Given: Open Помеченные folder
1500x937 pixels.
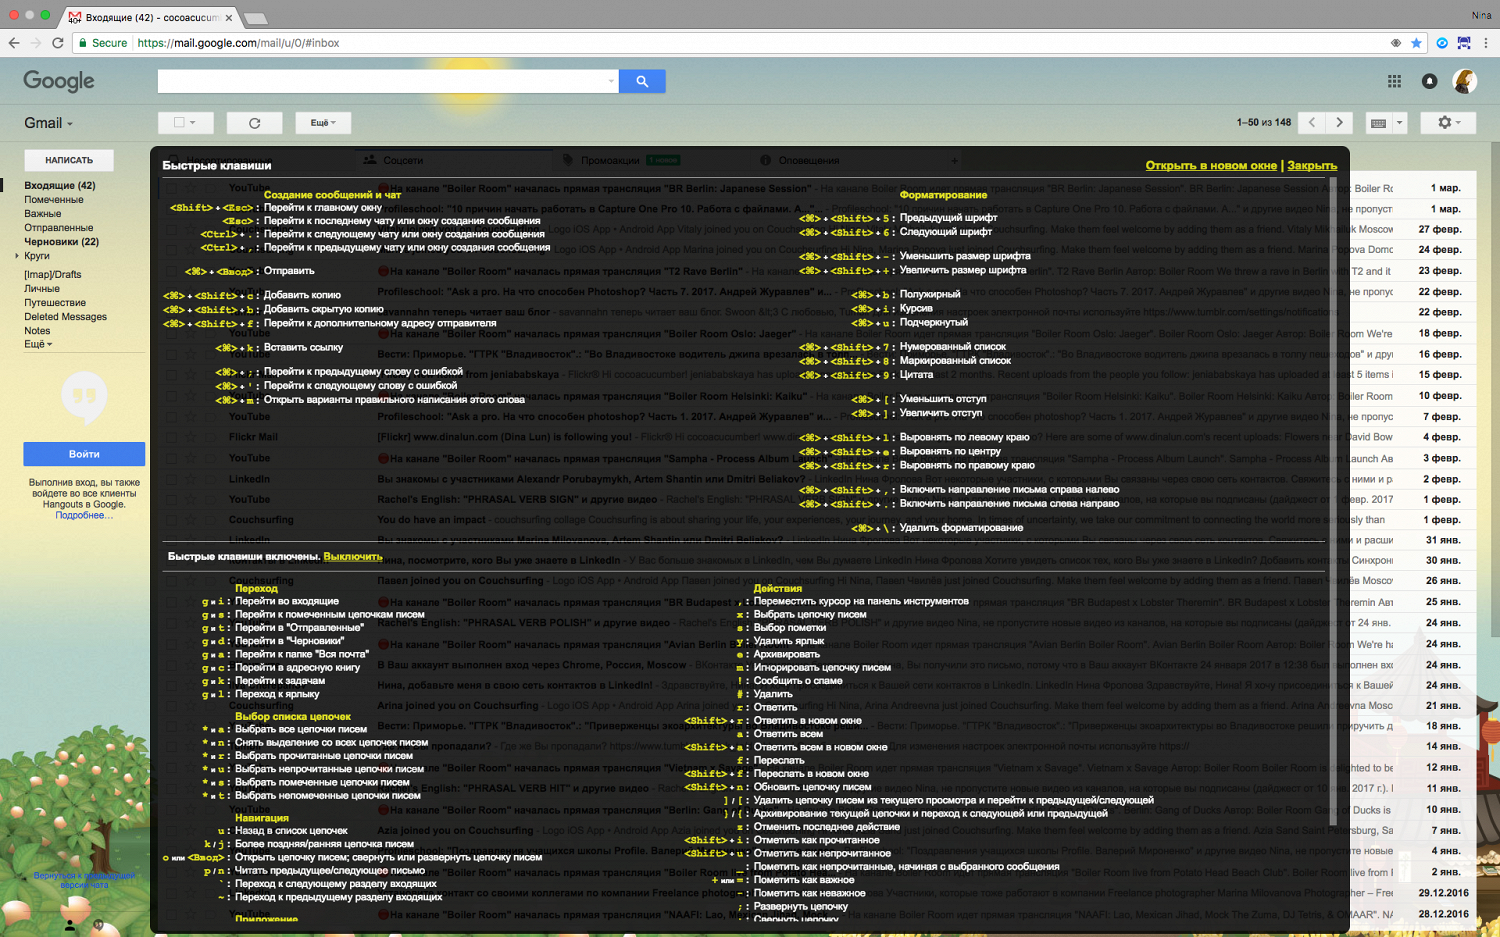Looking at the screenshot, I should point(54,199).
